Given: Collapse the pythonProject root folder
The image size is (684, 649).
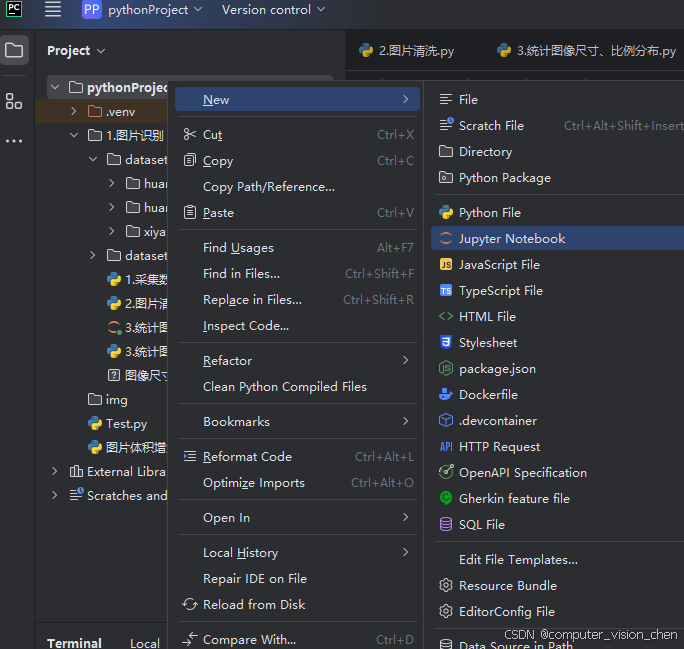Looking at the screenshot, I should (55, 87).
